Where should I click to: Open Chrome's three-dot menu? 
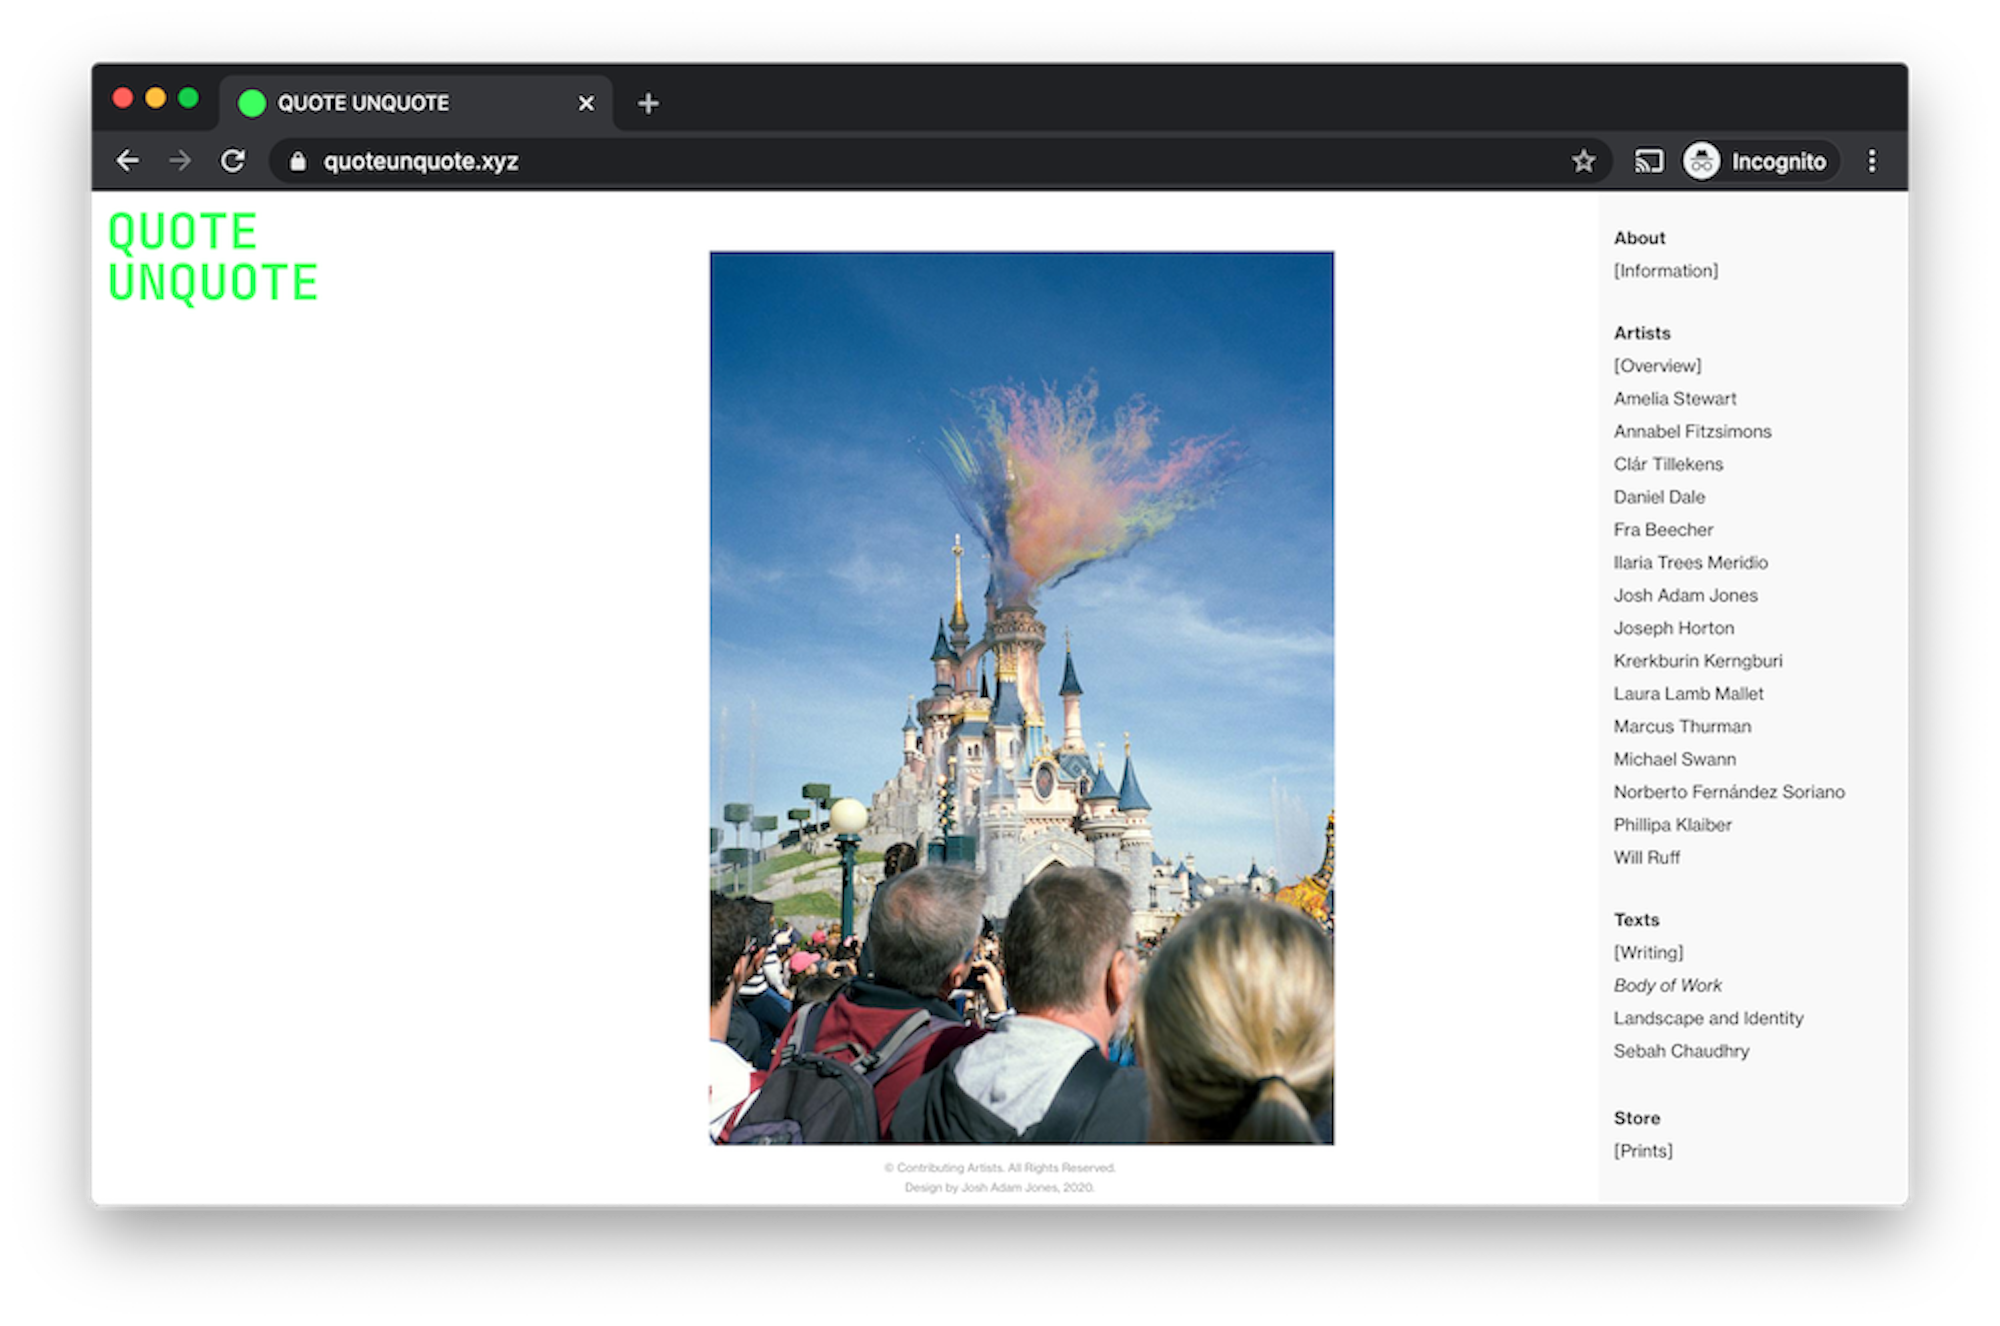click(1872, 161)
